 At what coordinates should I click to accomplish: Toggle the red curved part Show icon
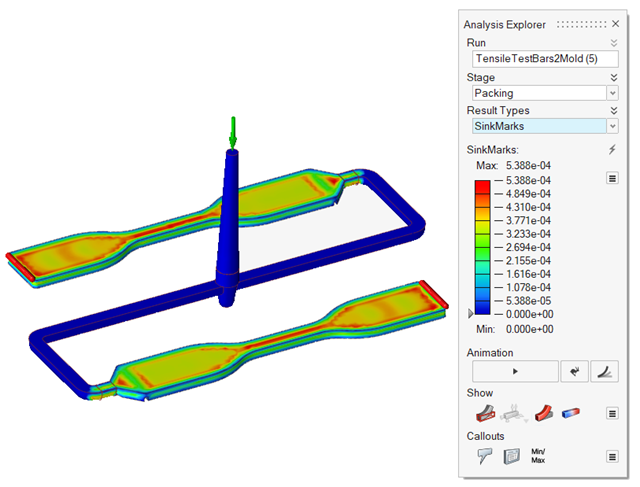(544, 412)
